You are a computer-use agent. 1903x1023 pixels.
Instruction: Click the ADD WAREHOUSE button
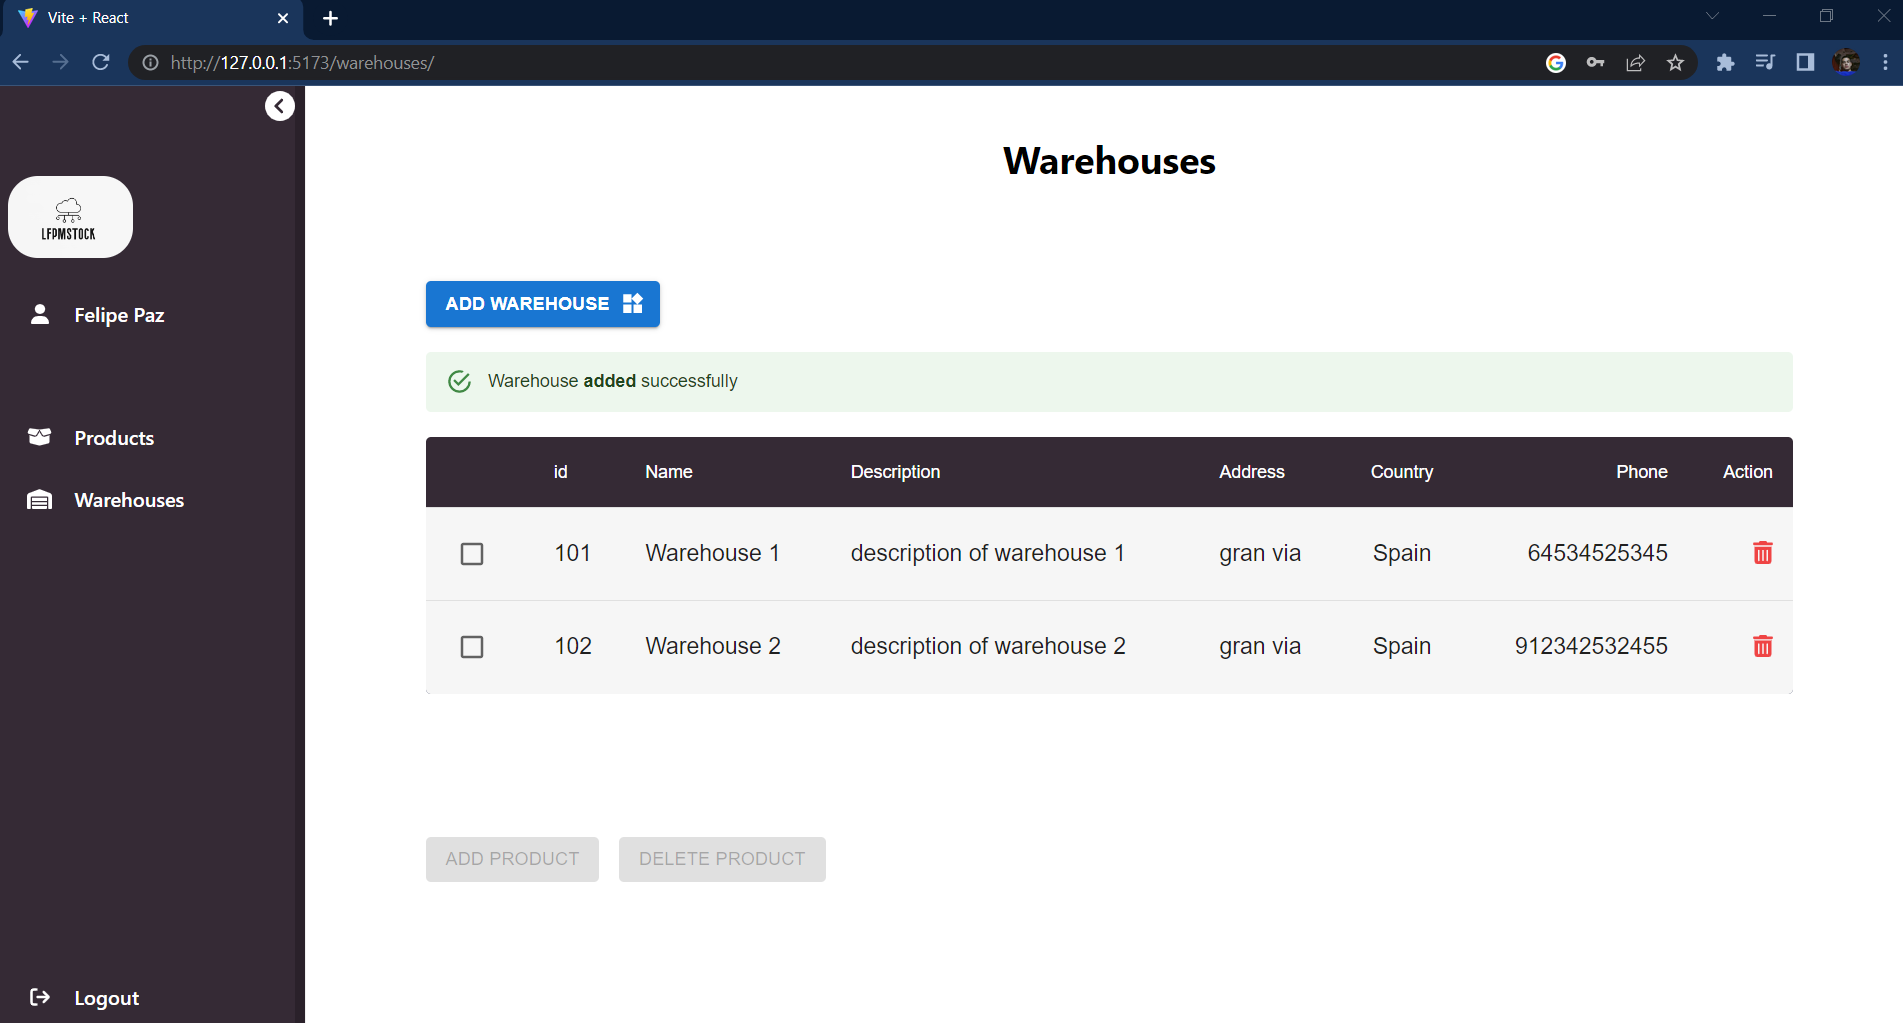click(542, 303)
